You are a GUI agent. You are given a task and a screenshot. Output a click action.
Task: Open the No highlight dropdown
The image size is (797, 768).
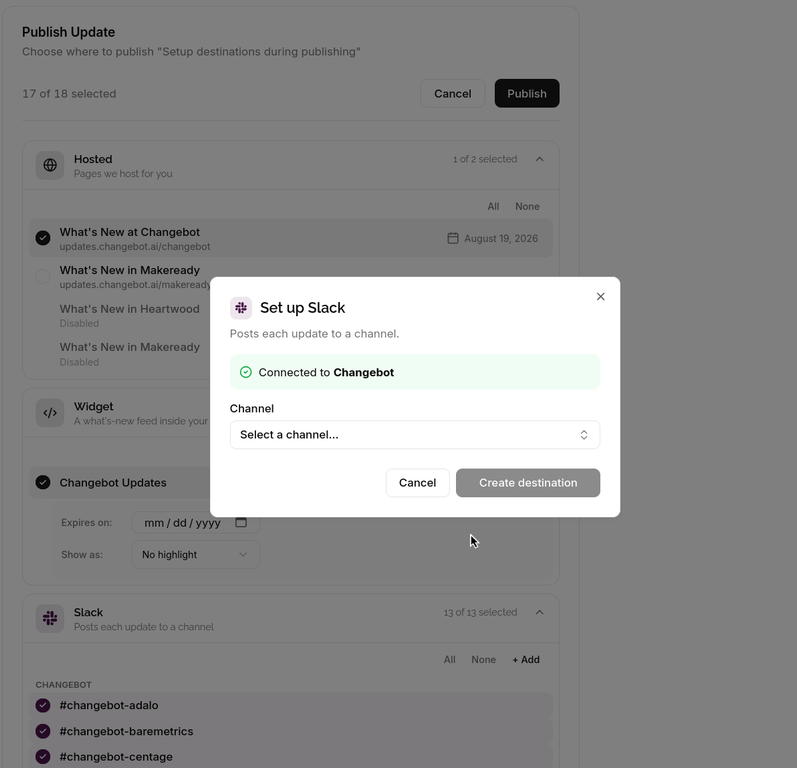tap(196, 555)
